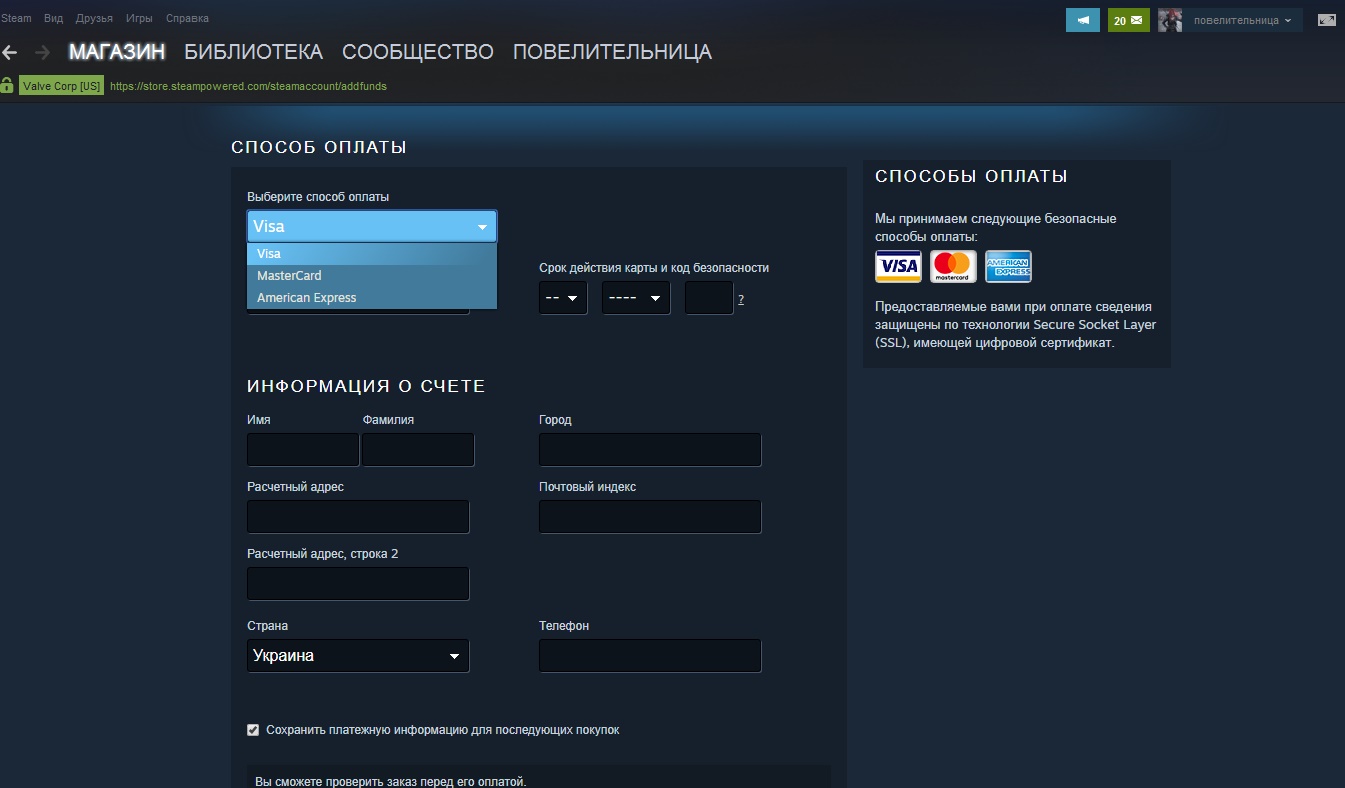
Task: Click the Выберите способ оплаты label
Action: click(x=318, y=196)
